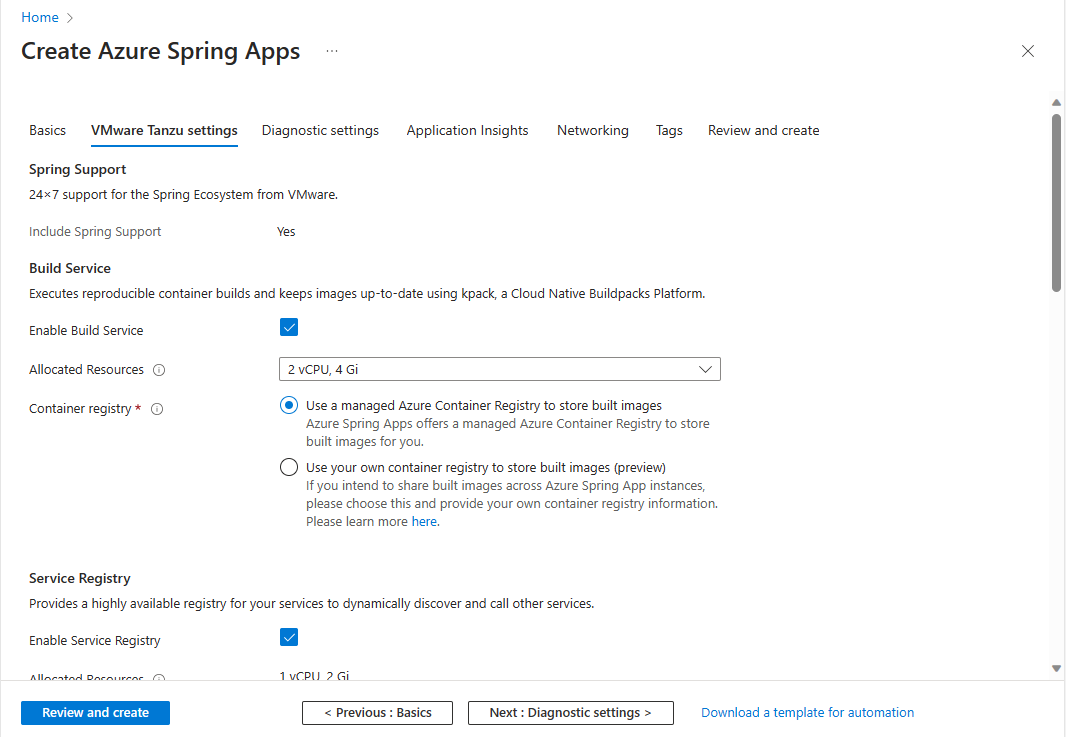Open the ellipsis menu beside page title

coord(332,52)
